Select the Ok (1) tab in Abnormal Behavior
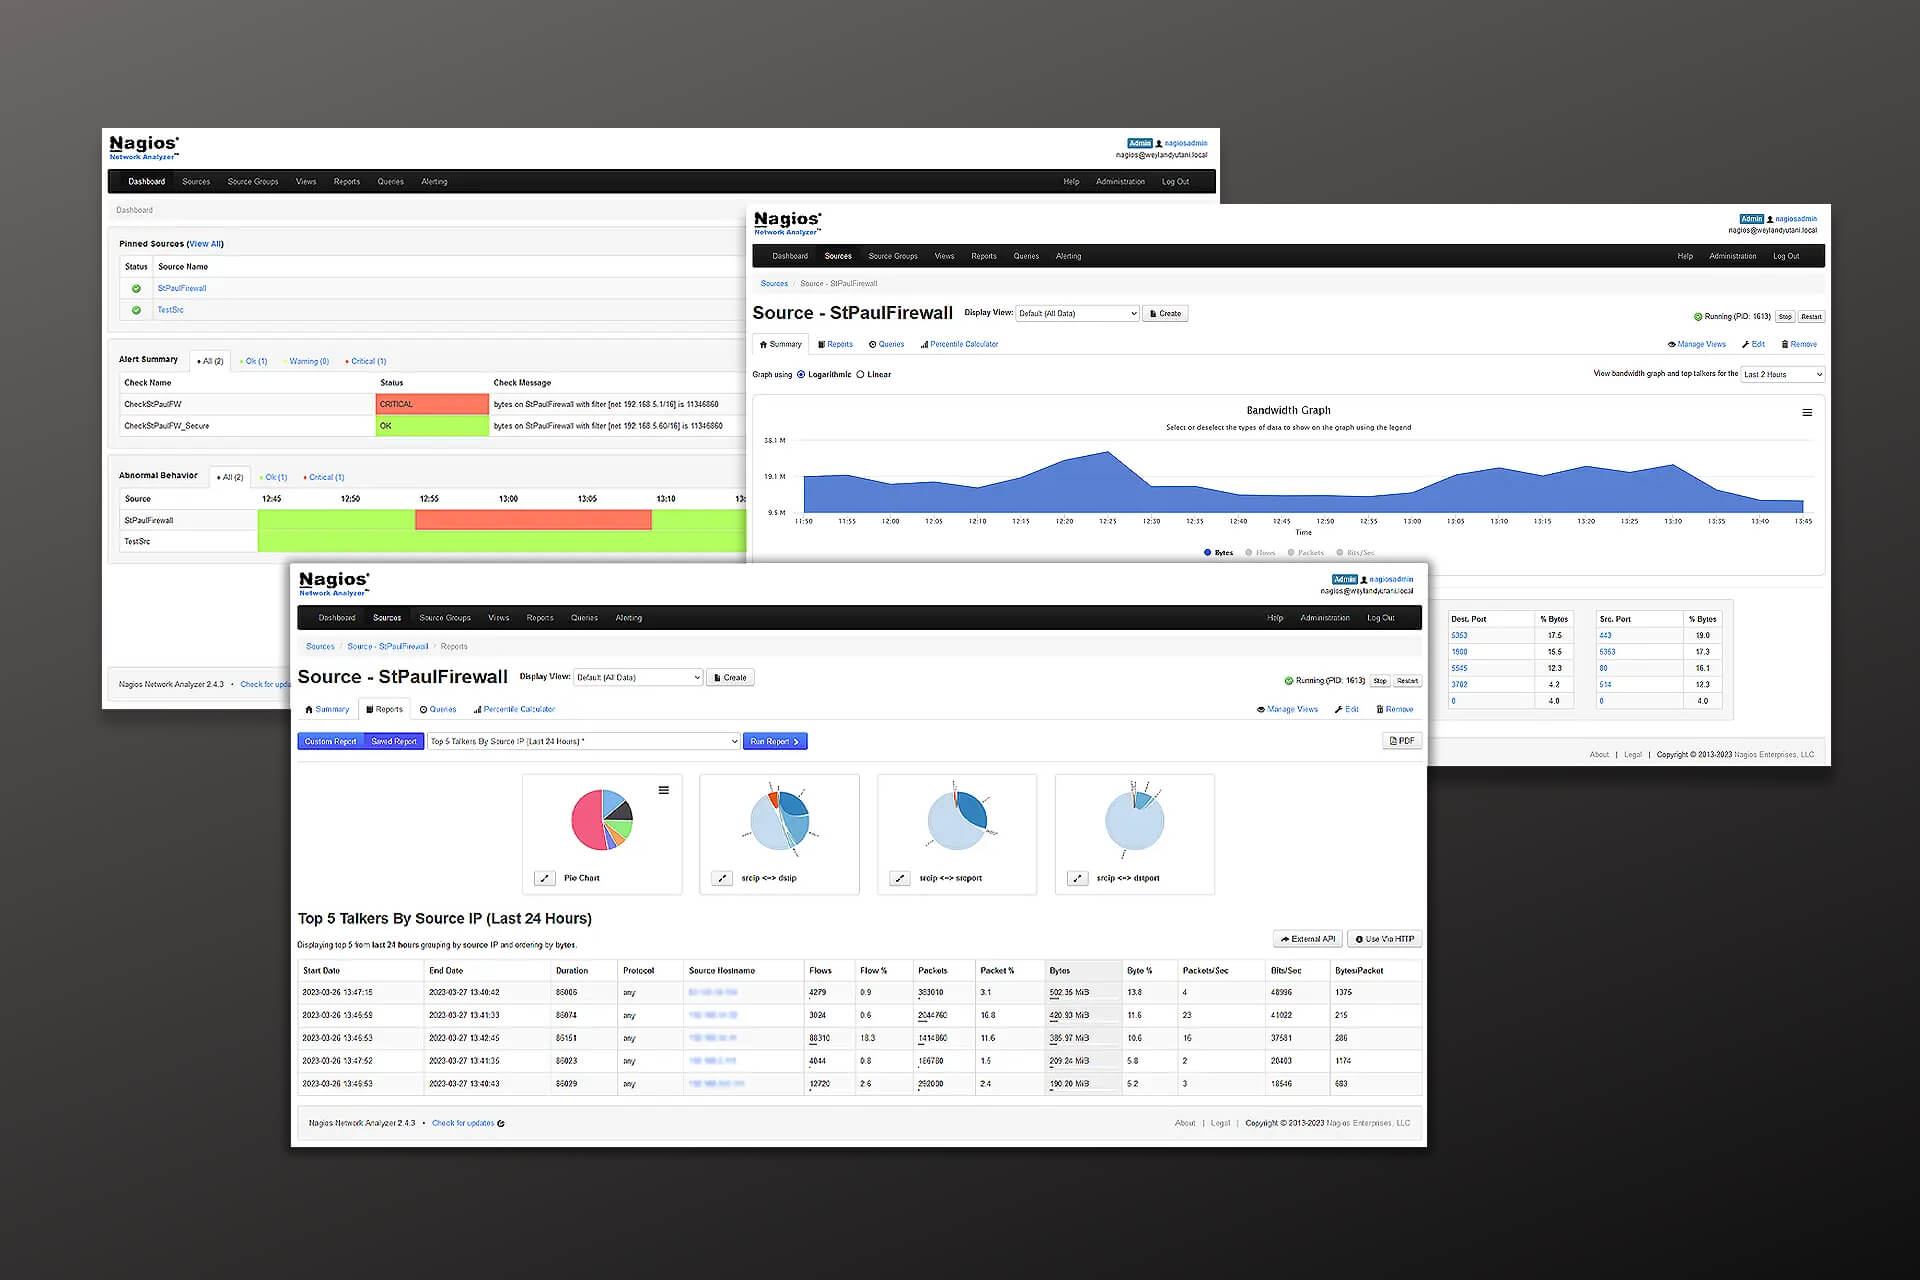This screenshot has height=1280, width=1920. pos(273,477)
